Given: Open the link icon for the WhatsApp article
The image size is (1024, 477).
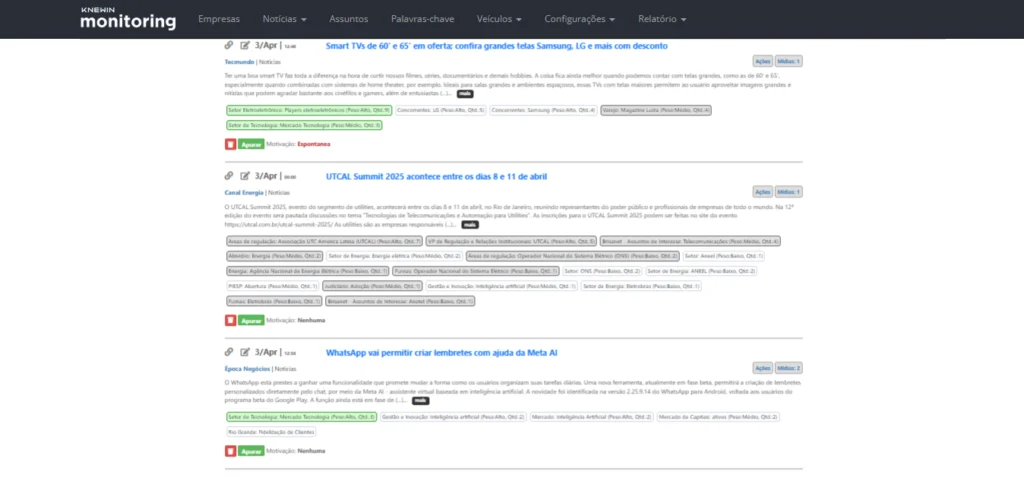Looking at the screenshot, I should [229, 352].
